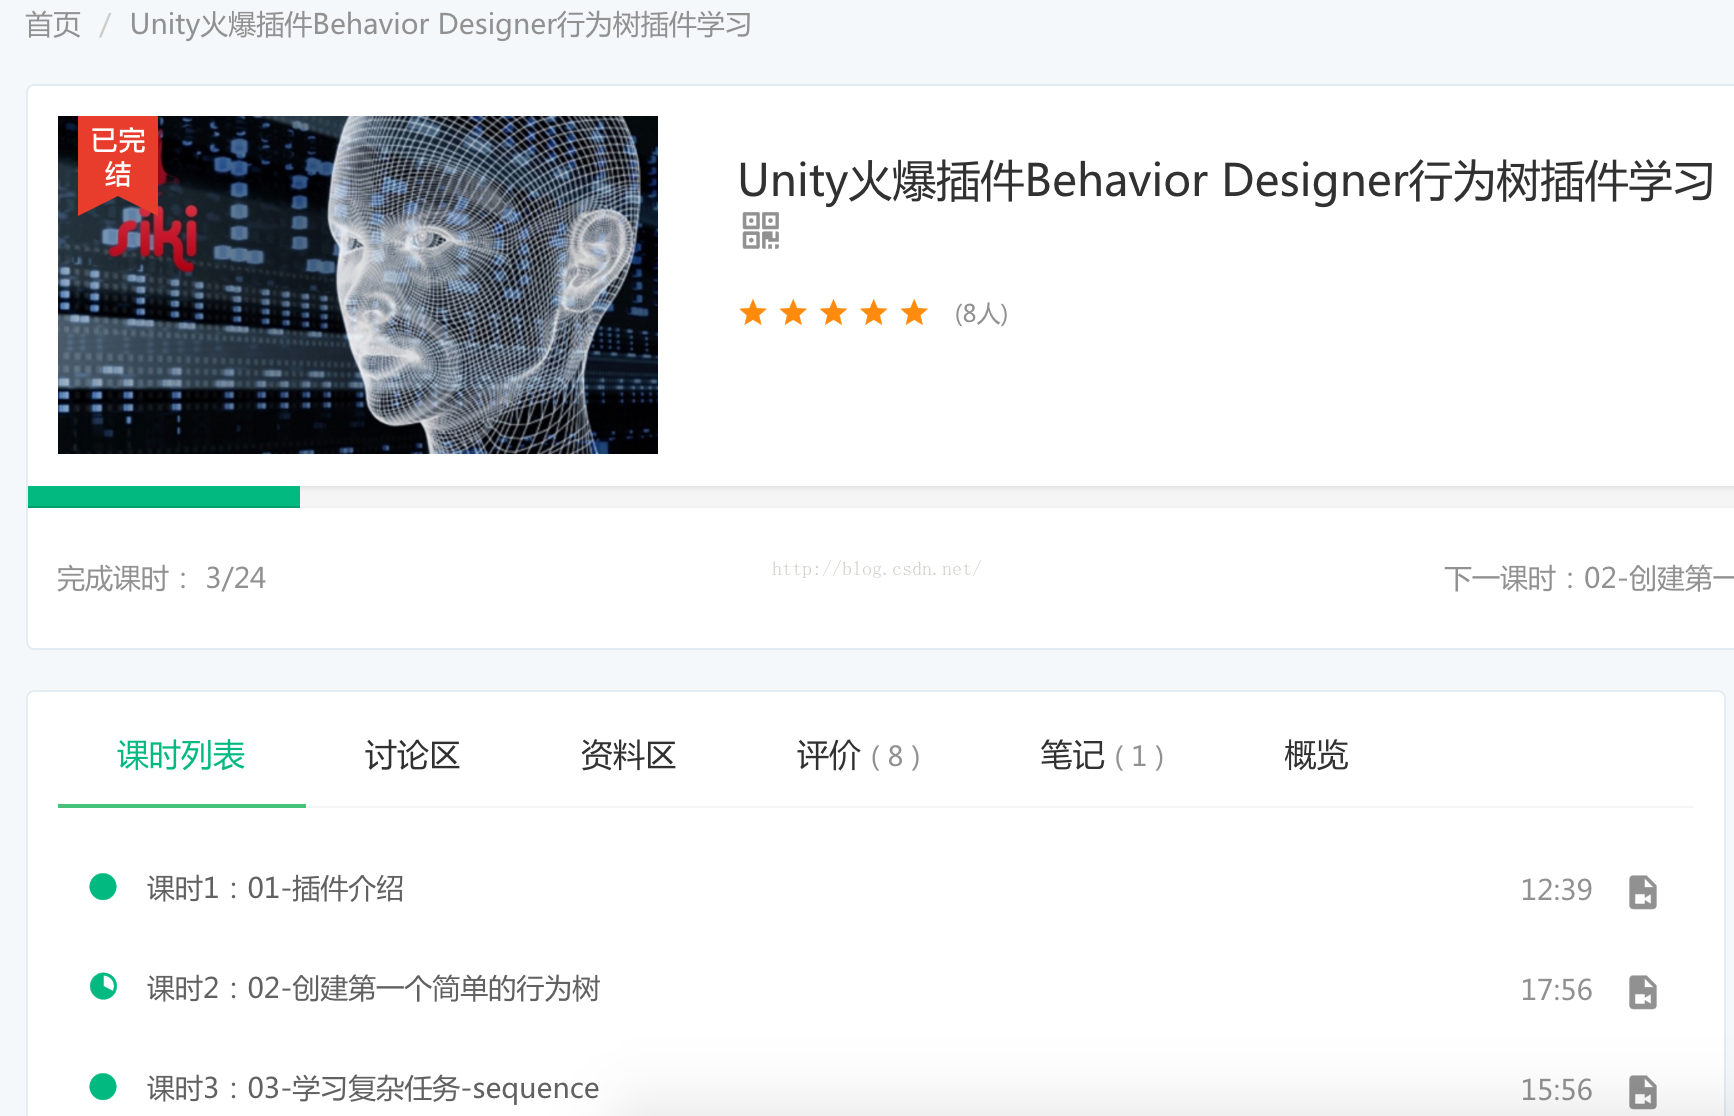Click the green course progress bar
The image size is (1734, 1116).
click(x=164, y=497)
